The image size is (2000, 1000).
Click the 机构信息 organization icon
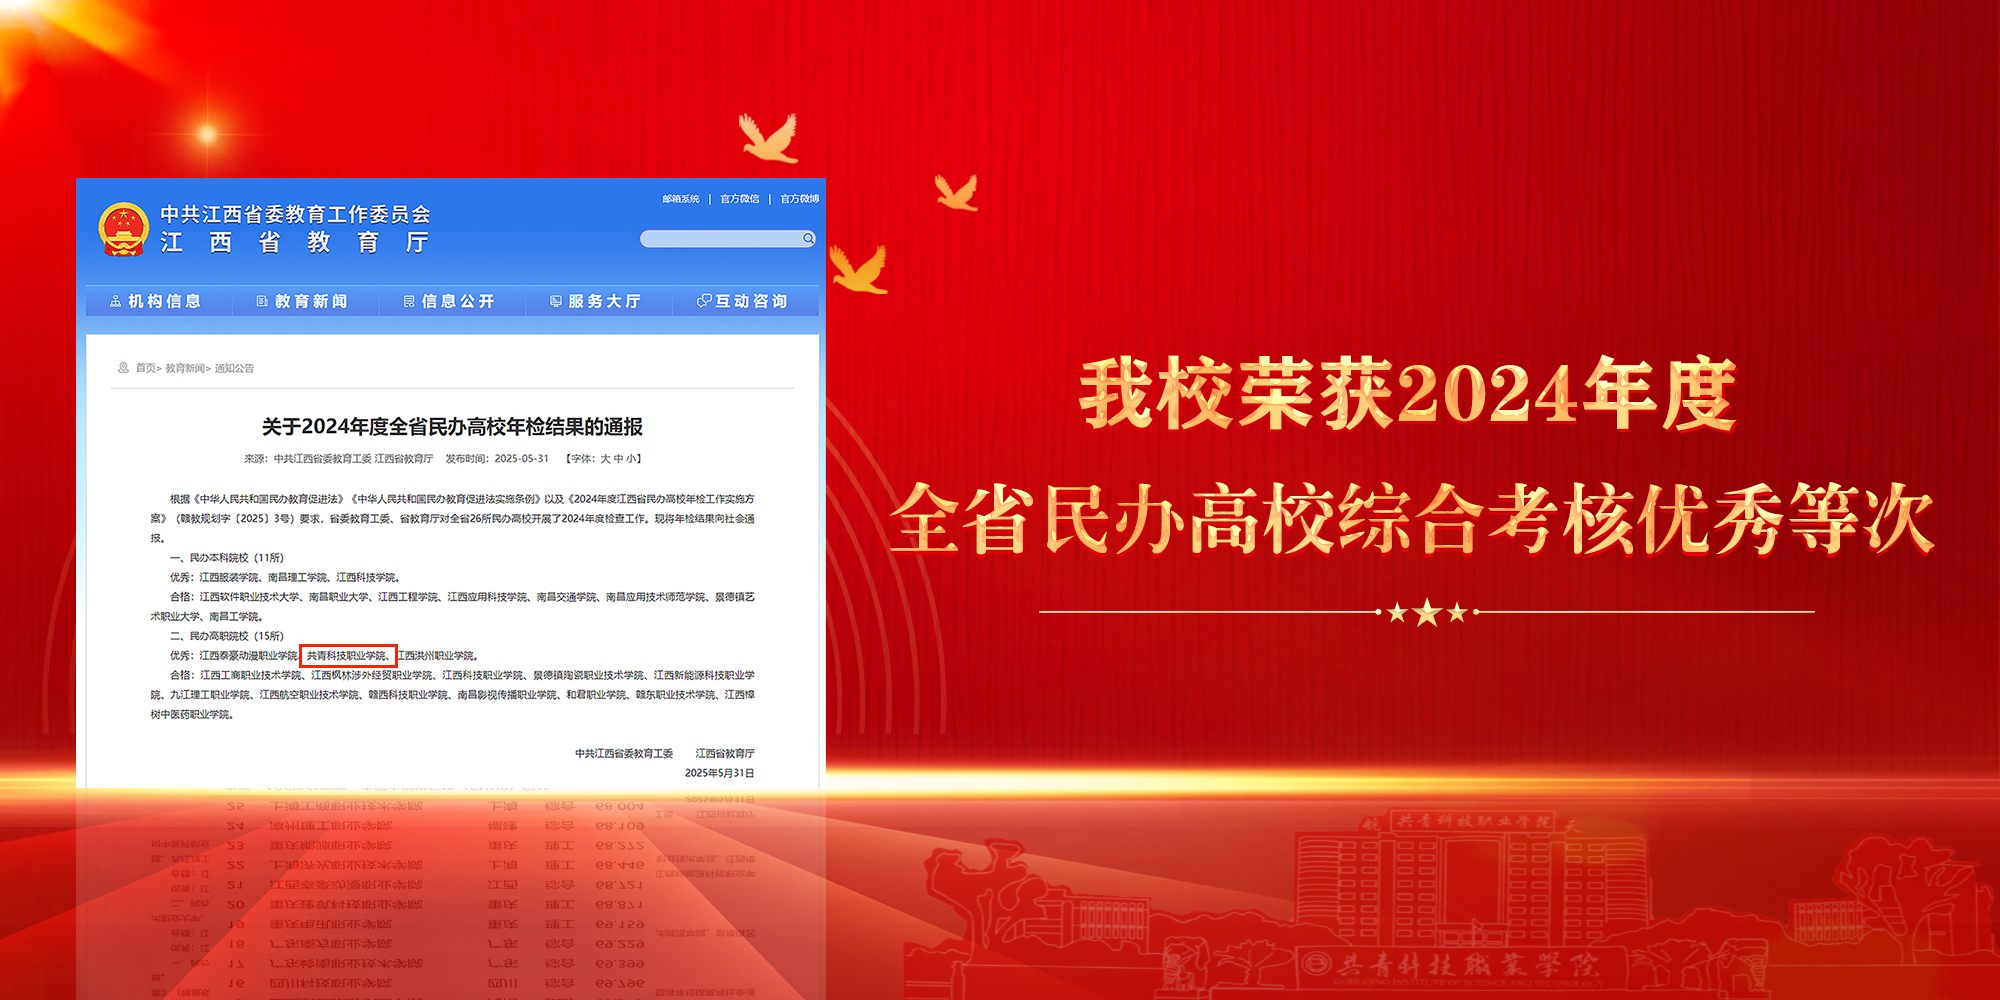(115, 301)
